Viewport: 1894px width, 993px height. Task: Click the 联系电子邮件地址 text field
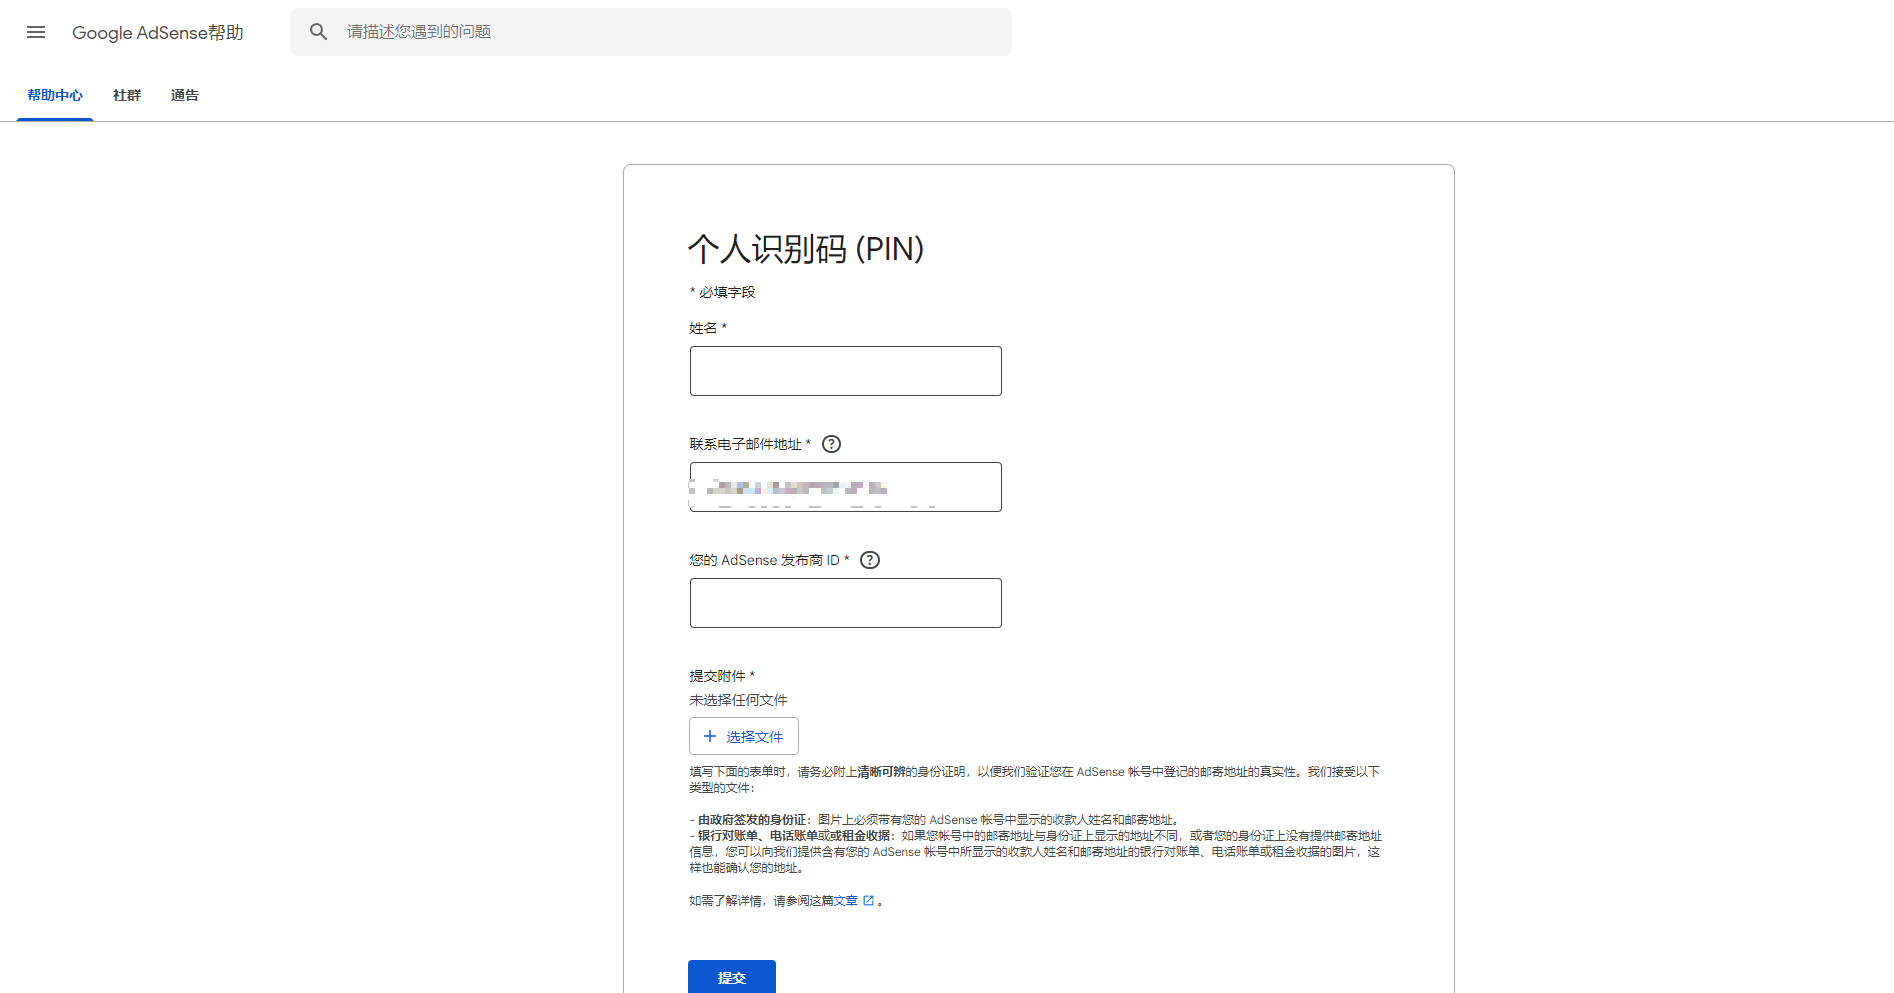845,487
